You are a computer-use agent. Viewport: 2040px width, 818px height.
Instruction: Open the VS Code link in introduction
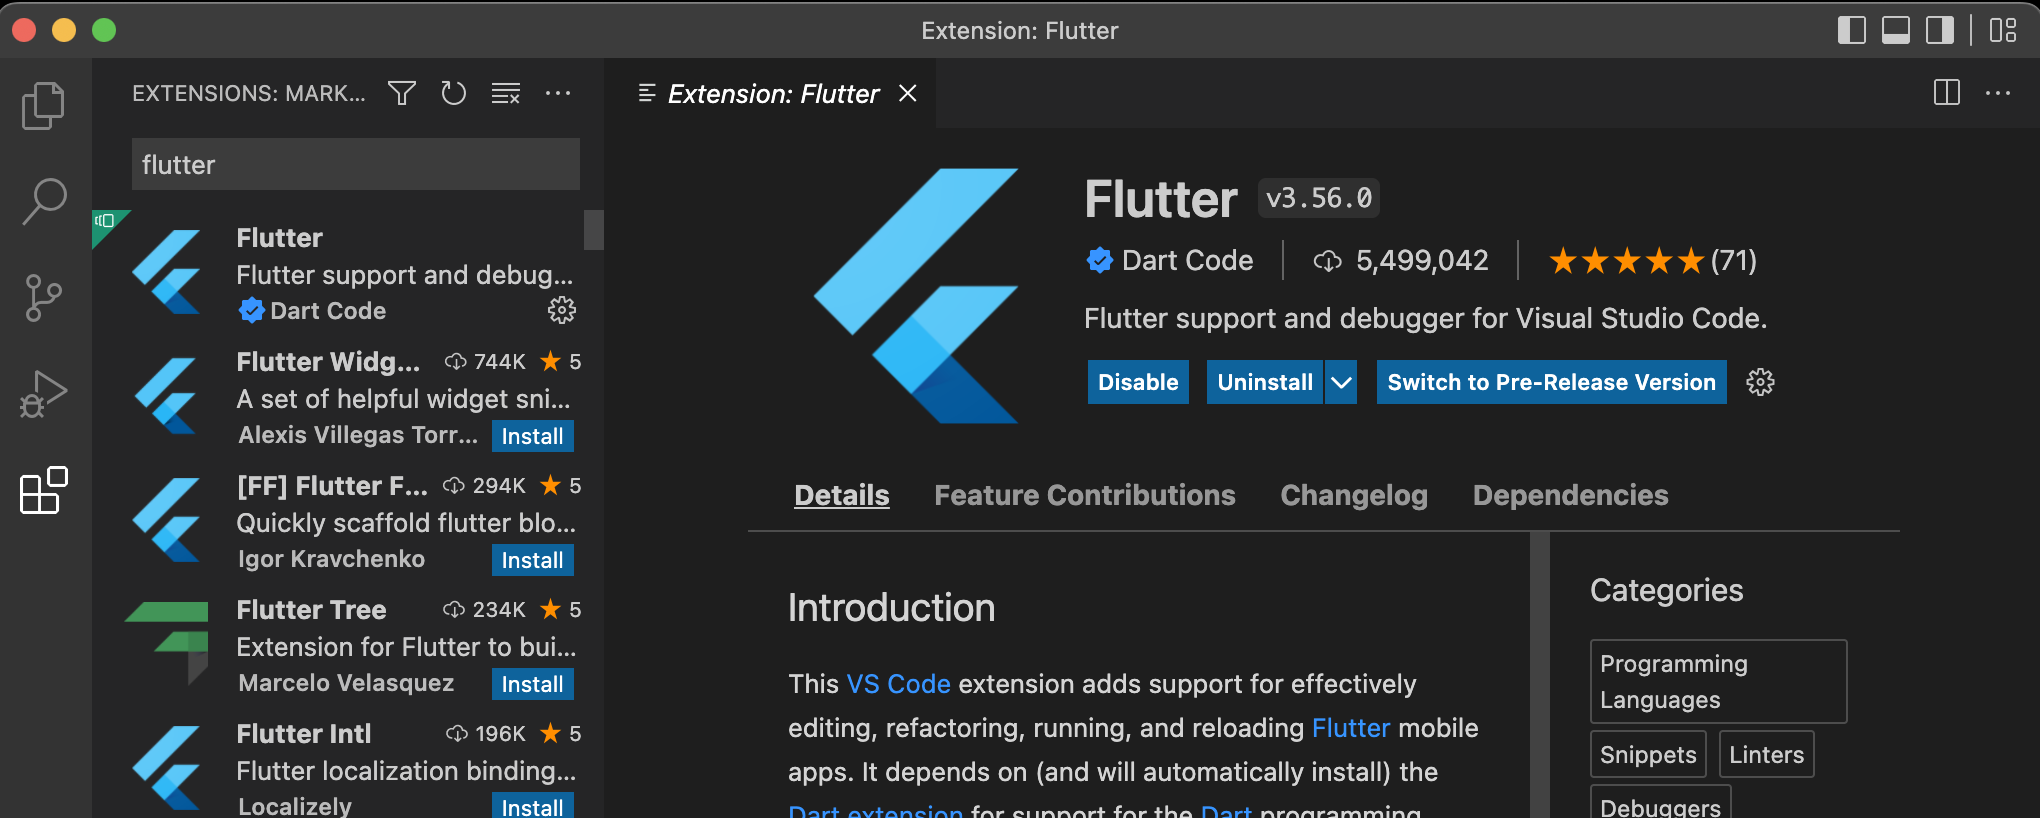point(898,684)
